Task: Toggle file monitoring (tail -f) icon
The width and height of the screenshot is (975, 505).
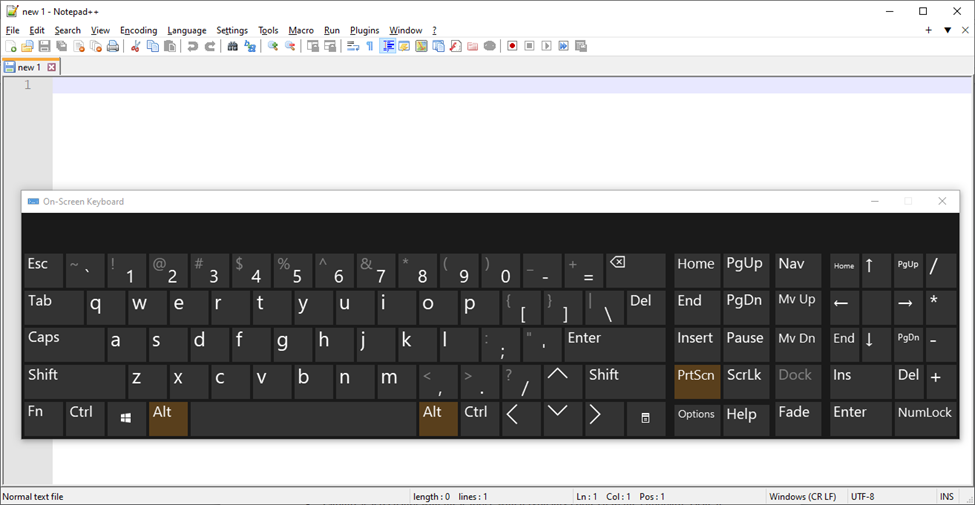Action: point(489,46)
